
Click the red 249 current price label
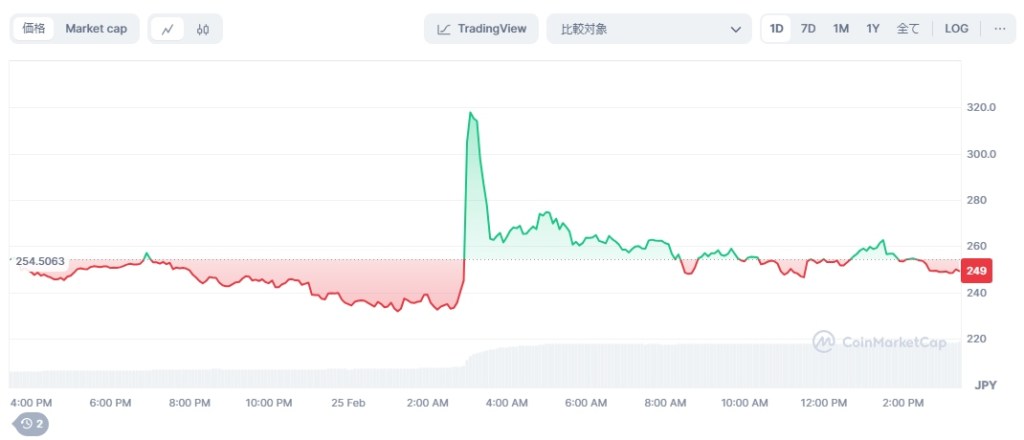(x=977, y=270)
